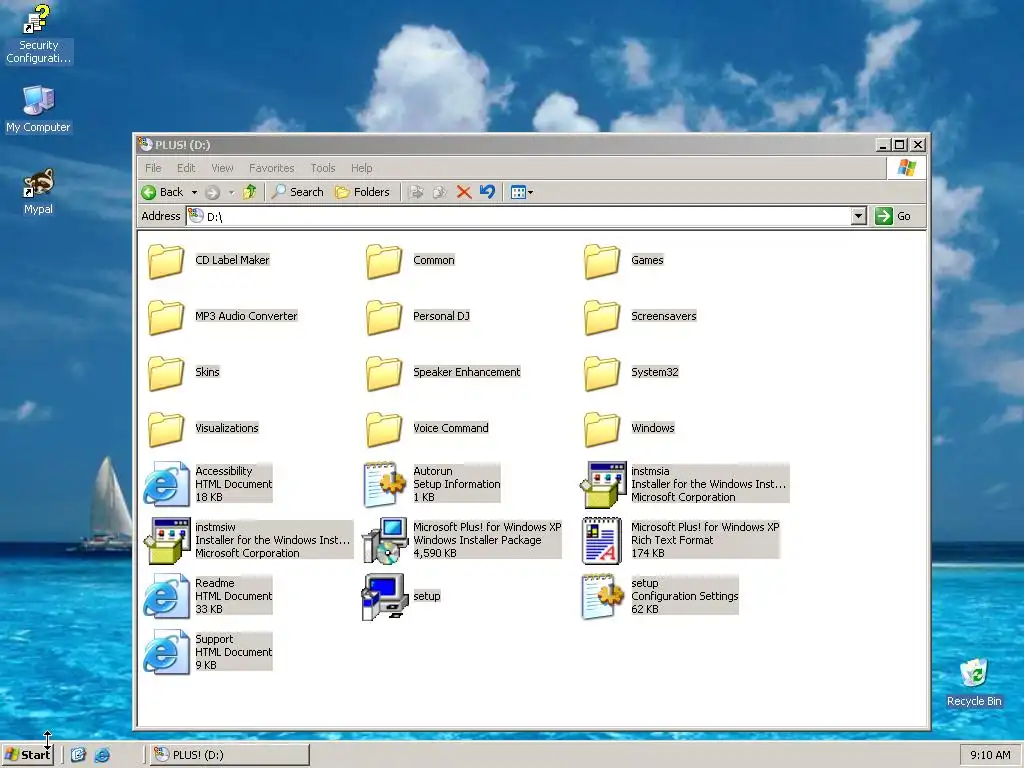Toggle the Folders pane button
Image resolution: width=1024 pixels, height=768 pixels.
coord(362,192)
